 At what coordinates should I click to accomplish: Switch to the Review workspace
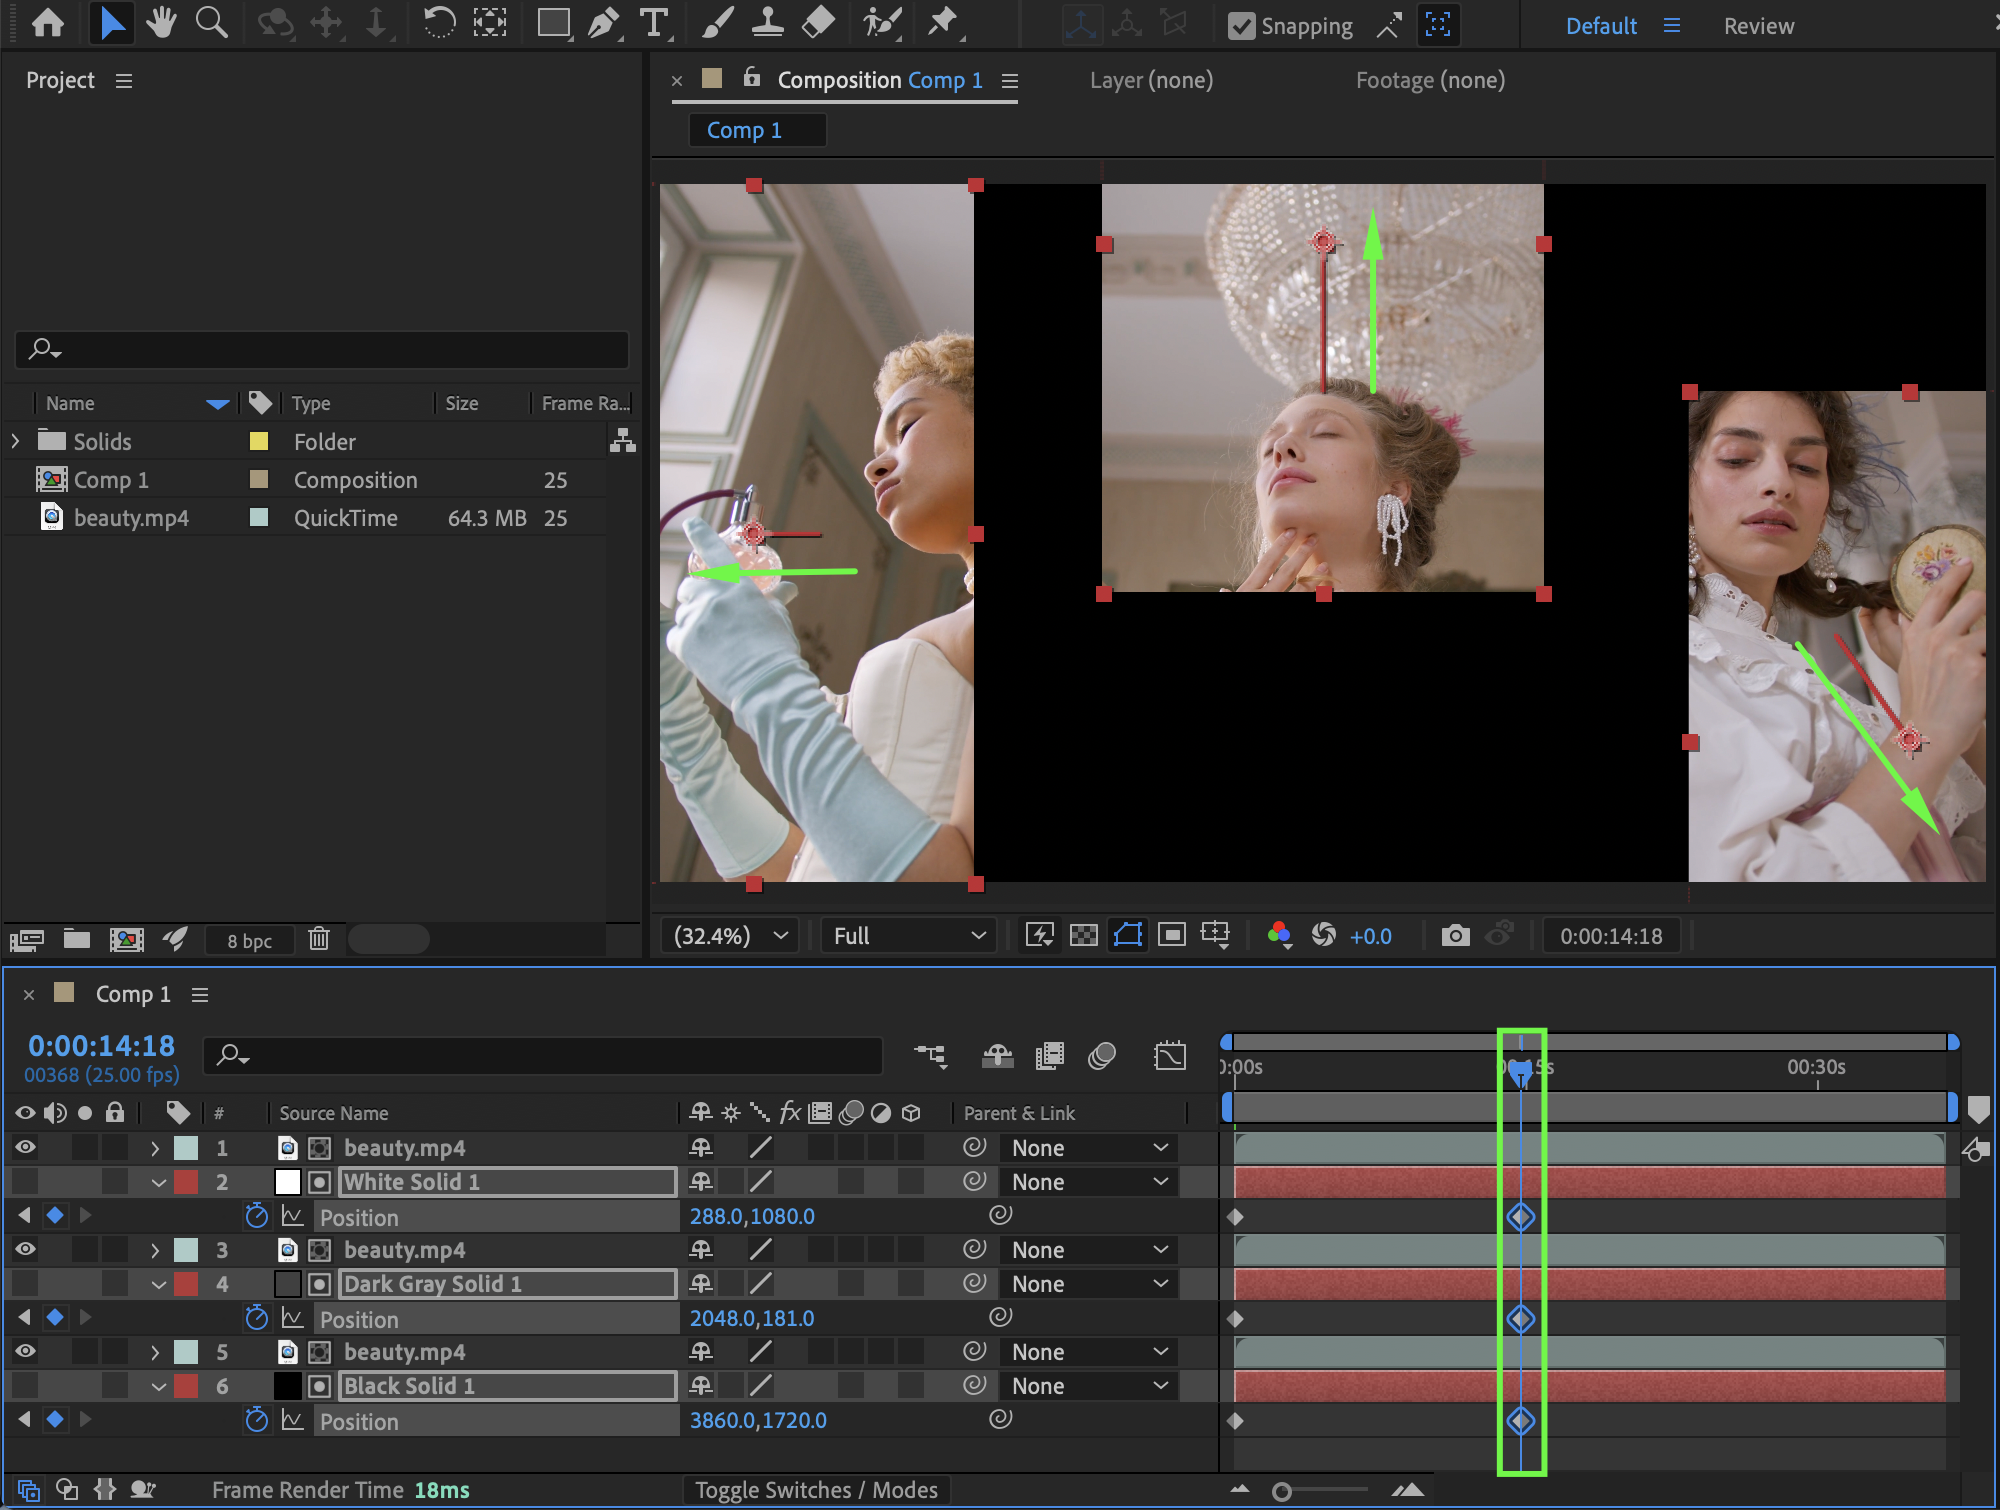point(1758,26)
